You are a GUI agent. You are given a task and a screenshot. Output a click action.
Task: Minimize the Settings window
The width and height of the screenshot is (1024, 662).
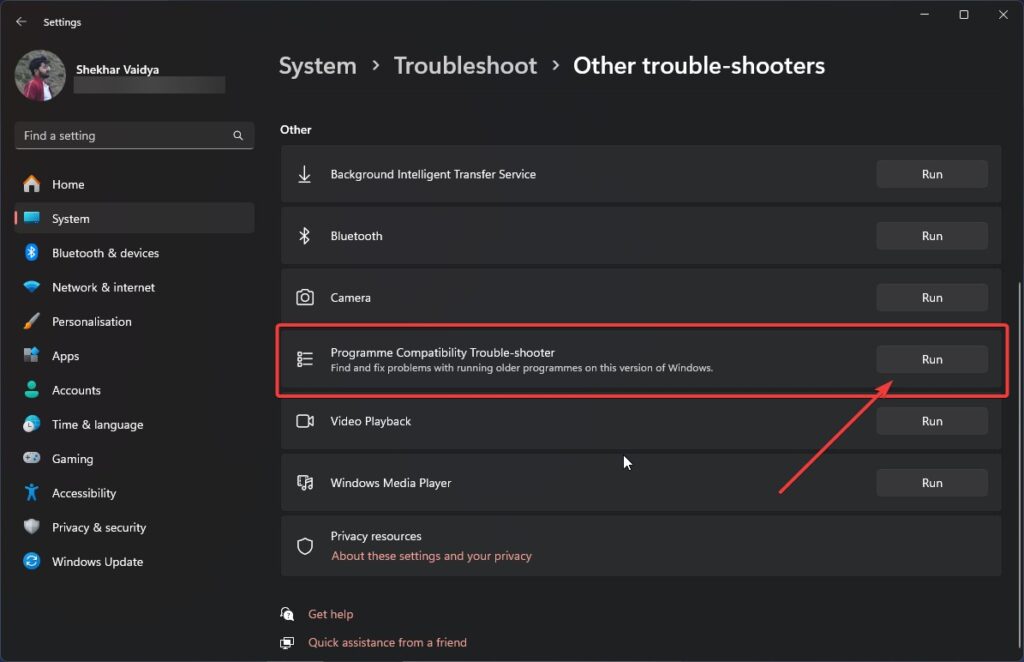point(924,14)
